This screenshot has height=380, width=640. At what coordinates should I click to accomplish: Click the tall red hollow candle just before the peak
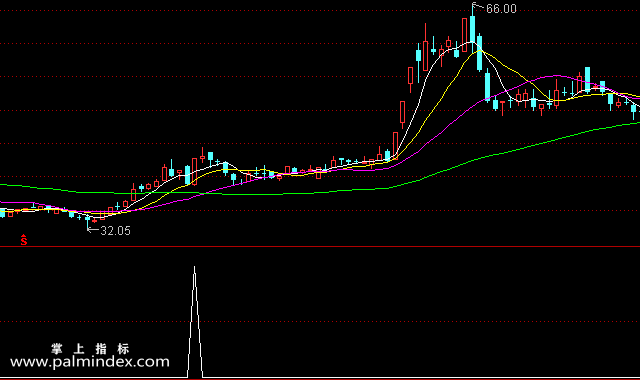464,35
